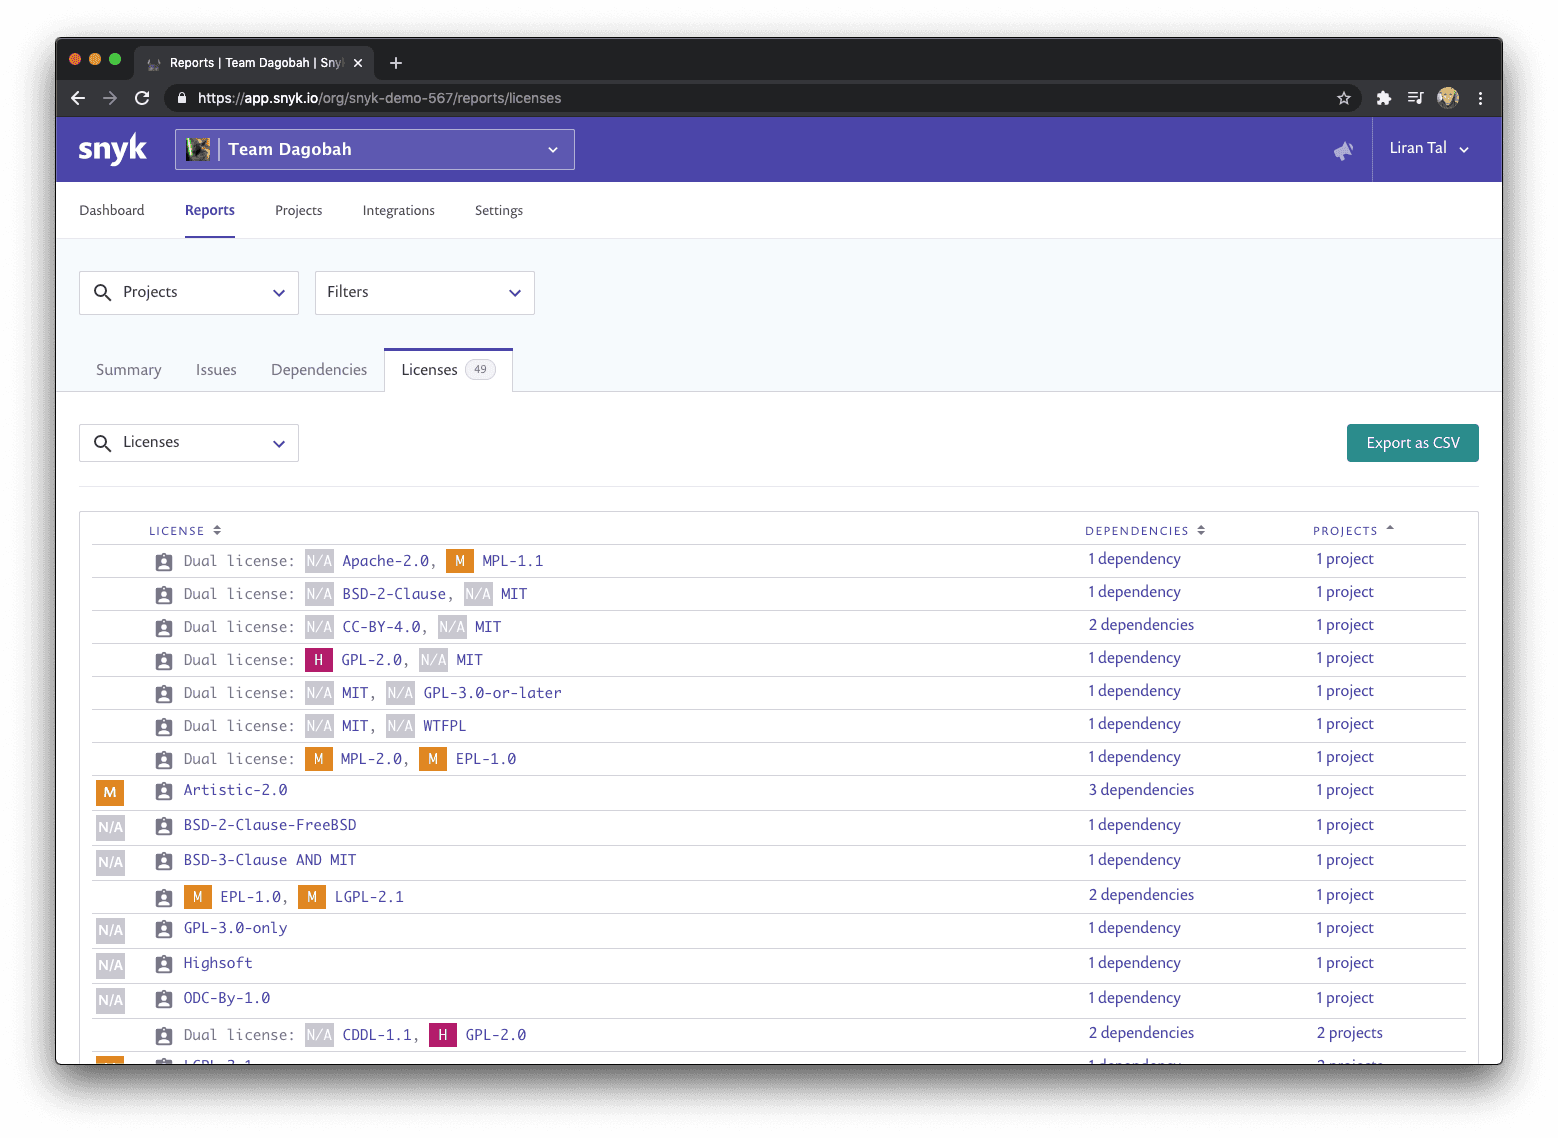1558x1138 pixels.
Task: Open 2 dependencies link for CC-BY-4.0 row
Action: [1141, 625]
